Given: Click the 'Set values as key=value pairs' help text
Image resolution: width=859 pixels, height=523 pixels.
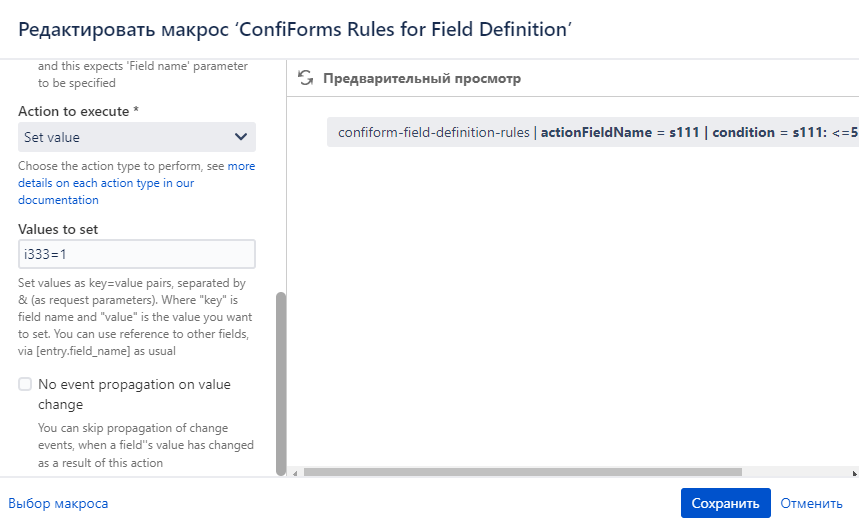Looking at the screenshot, I should (x=135, y=317).
